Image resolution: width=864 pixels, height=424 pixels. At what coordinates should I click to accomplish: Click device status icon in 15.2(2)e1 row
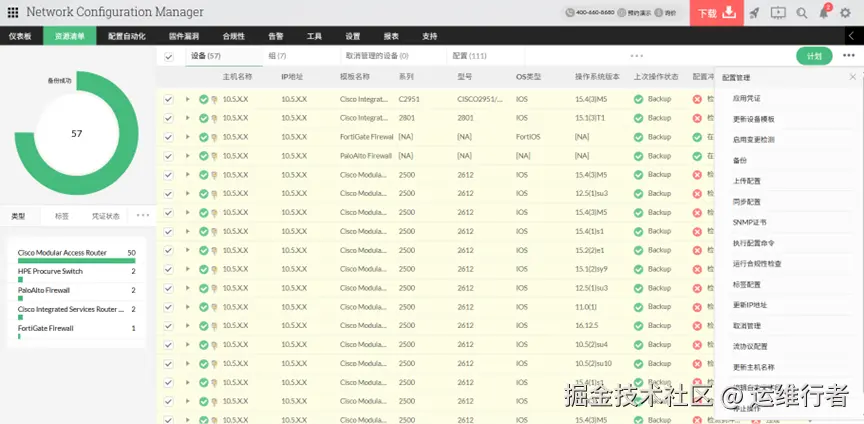(203, 250)
